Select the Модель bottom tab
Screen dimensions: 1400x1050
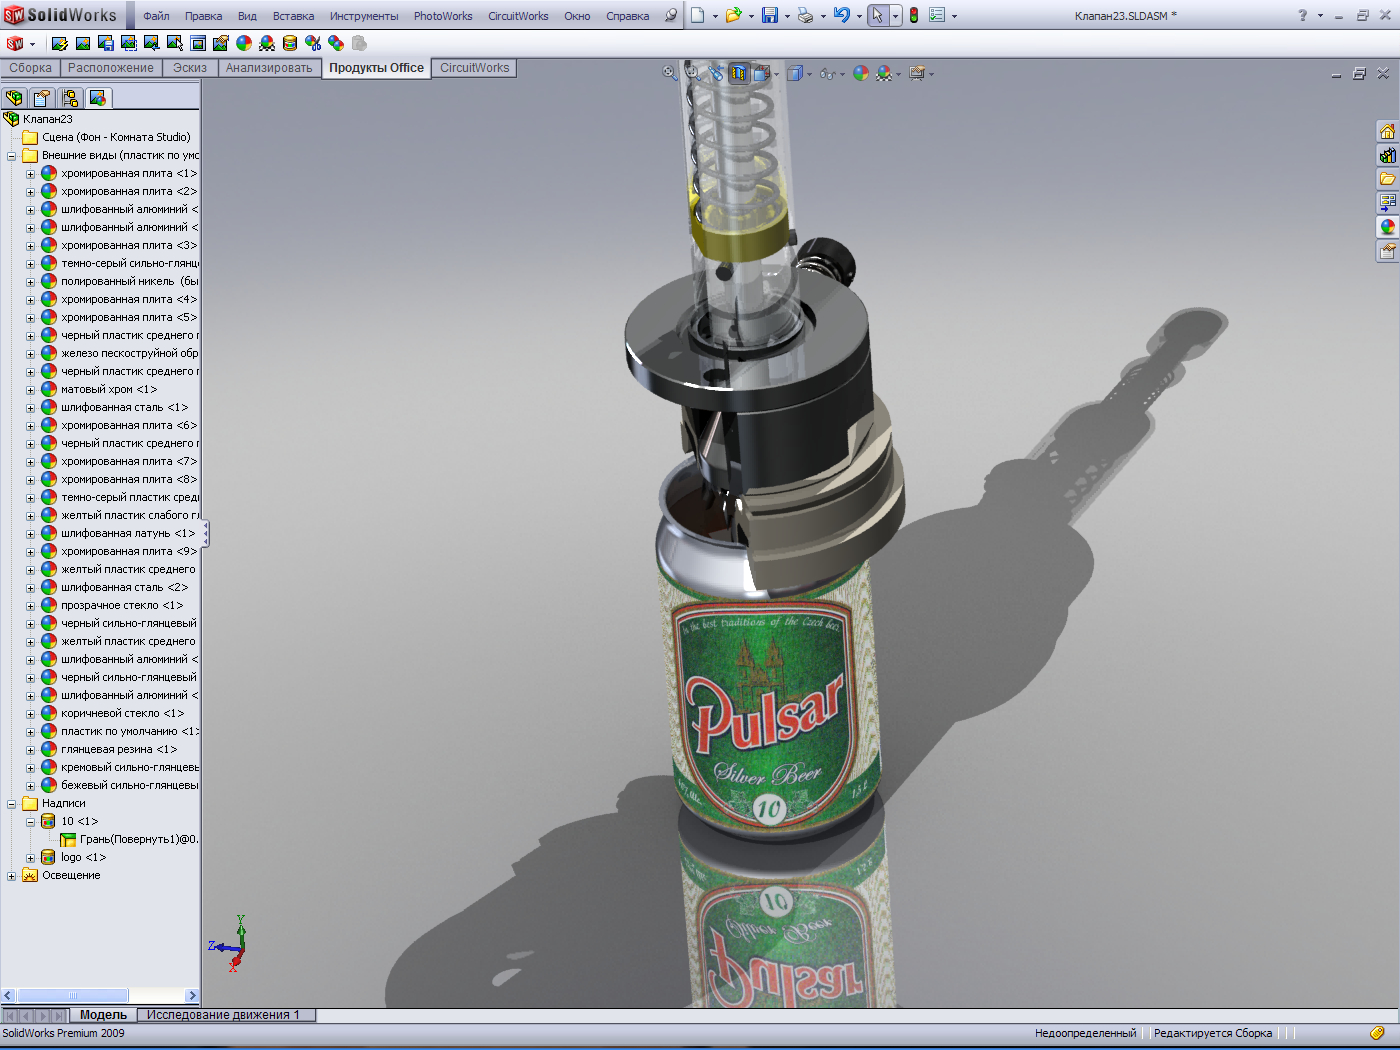(103, 1014)
